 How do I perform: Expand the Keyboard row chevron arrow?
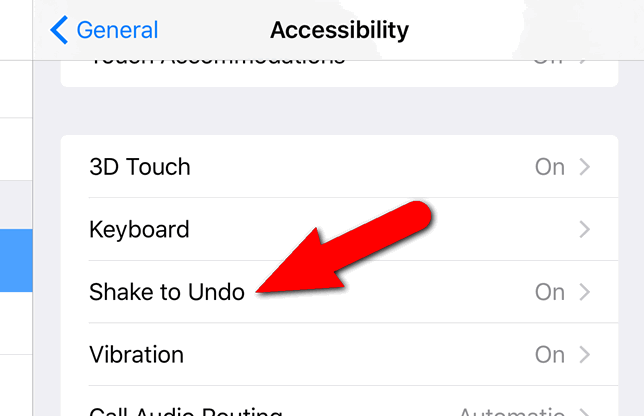(585, 229)
